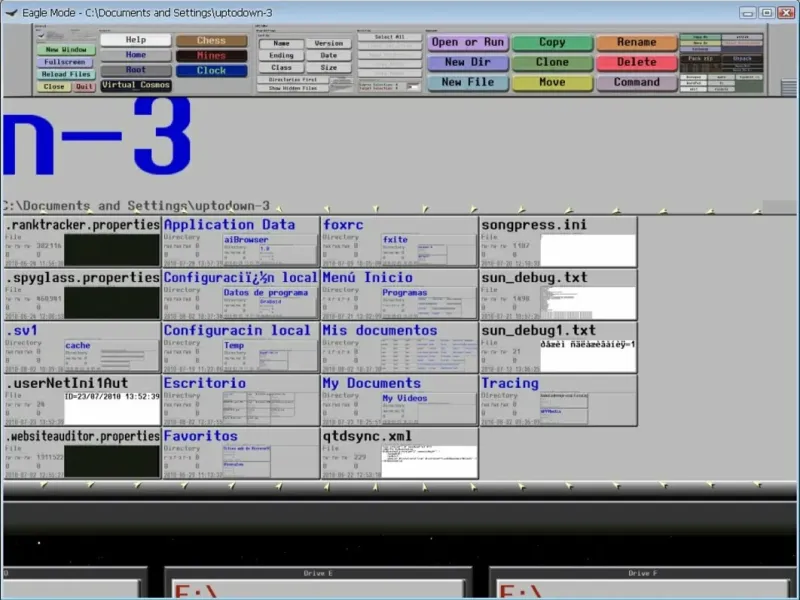The image size is (800, 600).
Task: Open the .sv1 directory panel
Action: pos(82,347)
